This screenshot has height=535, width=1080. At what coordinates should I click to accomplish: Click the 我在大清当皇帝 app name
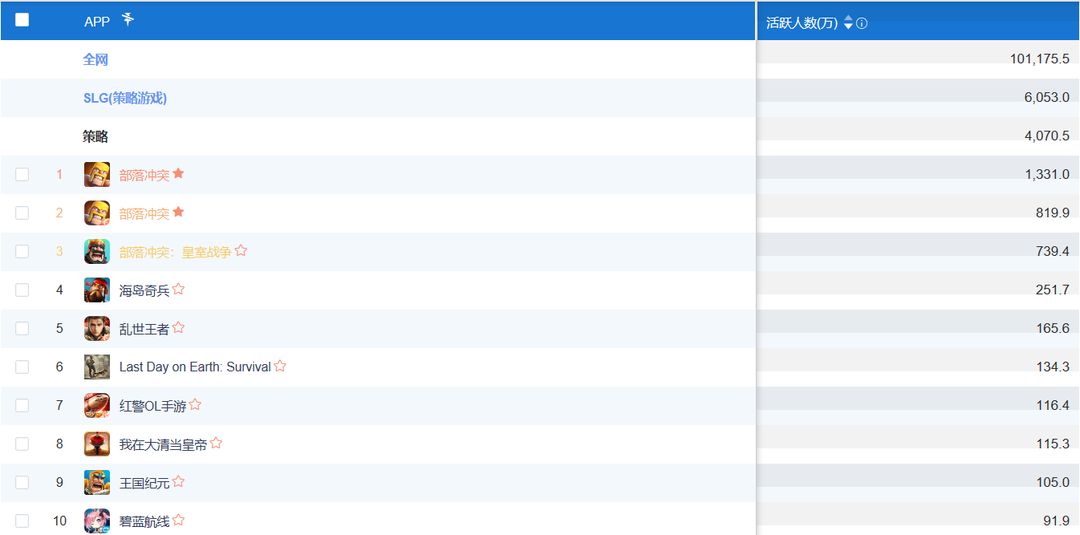[163, 445]
